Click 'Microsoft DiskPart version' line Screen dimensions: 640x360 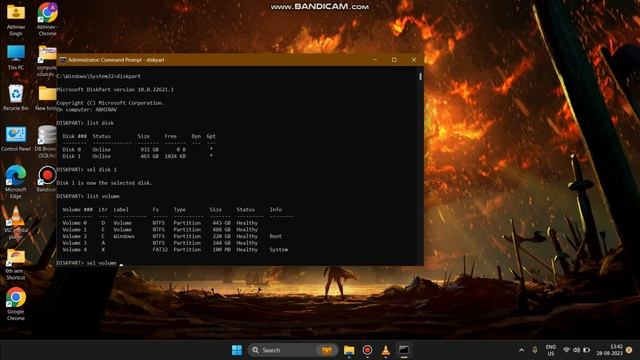(x=115, y=89)
